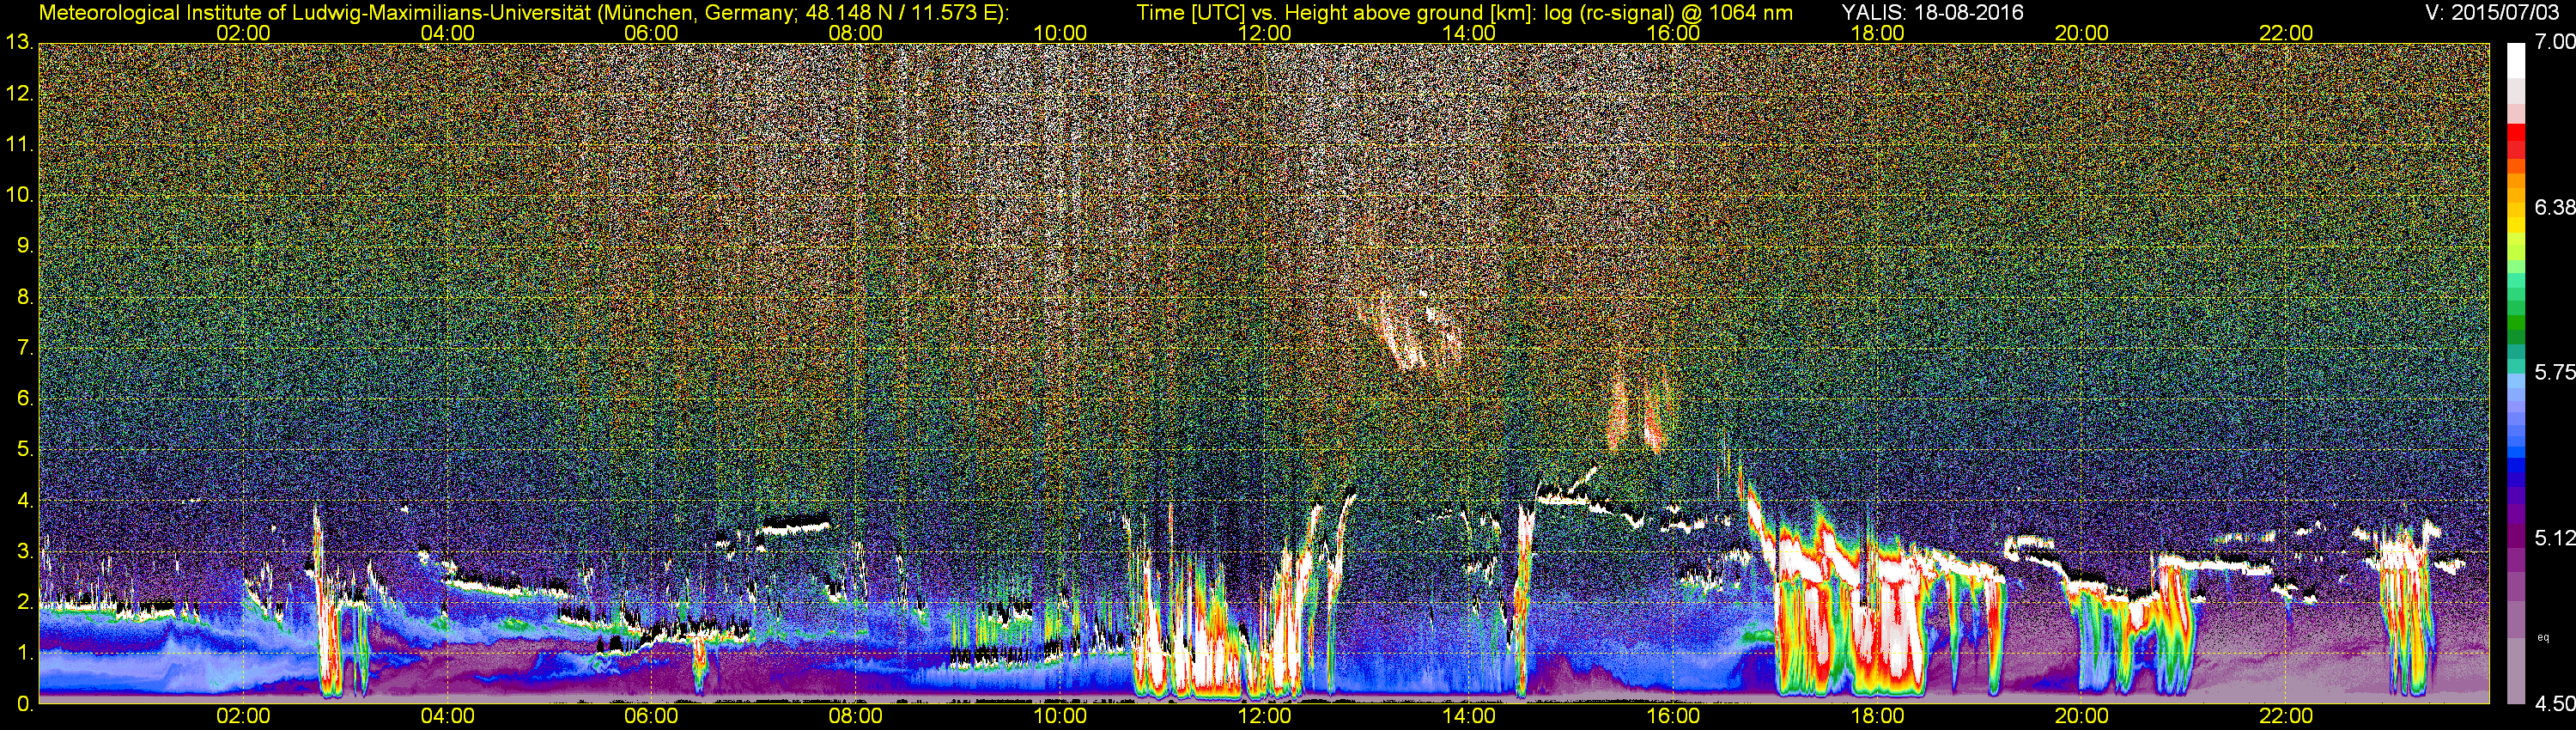The image size is (2576, 730).
Task: Click the 5.12 value on the color scale
Action: coord(2555,538)
